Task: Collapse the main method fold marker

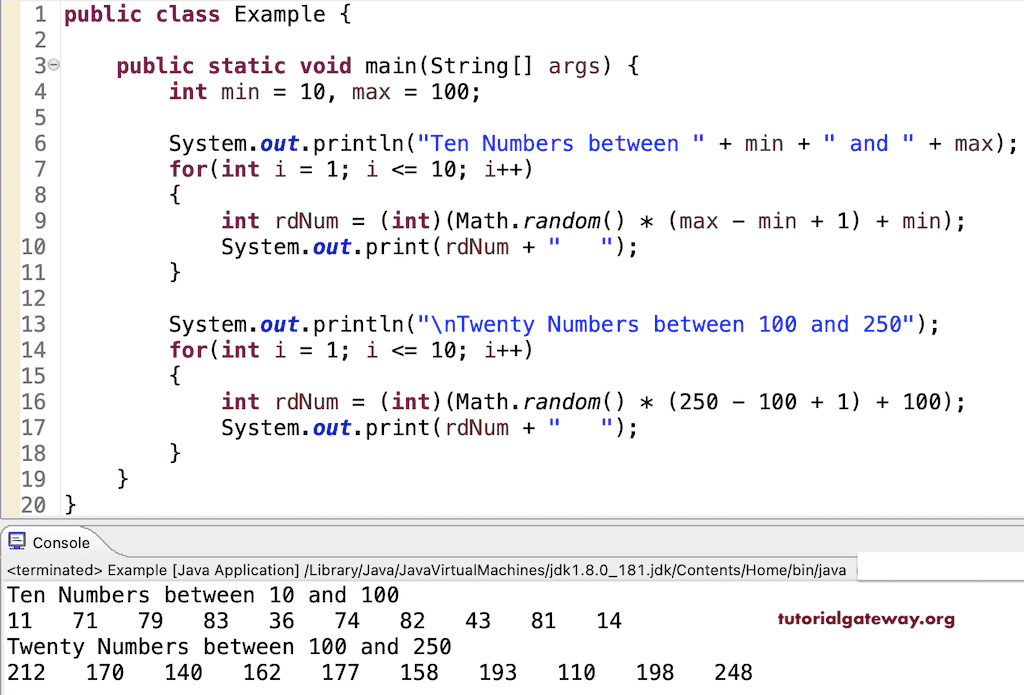Action: point(54,64)
